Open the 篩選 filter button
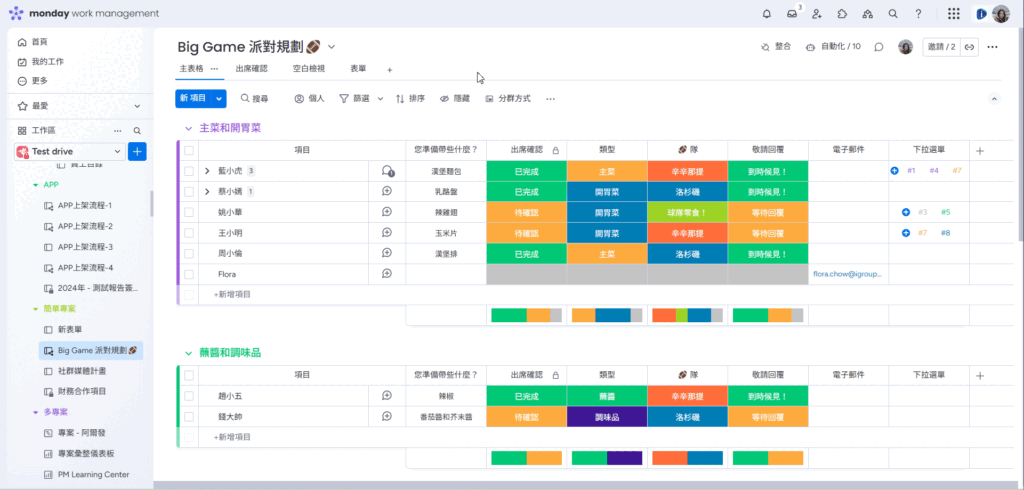Screen dimensions: 1024x490 tap(355, 99)
